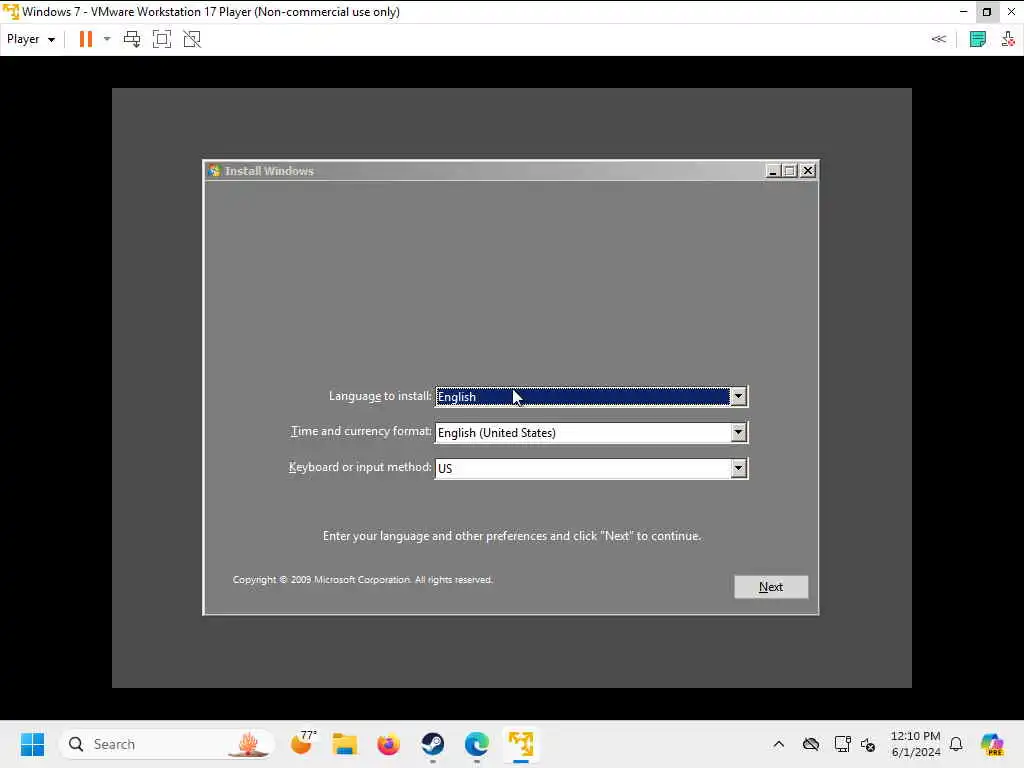
Task: Select the English language to install field
Action: tap(583, 396)
